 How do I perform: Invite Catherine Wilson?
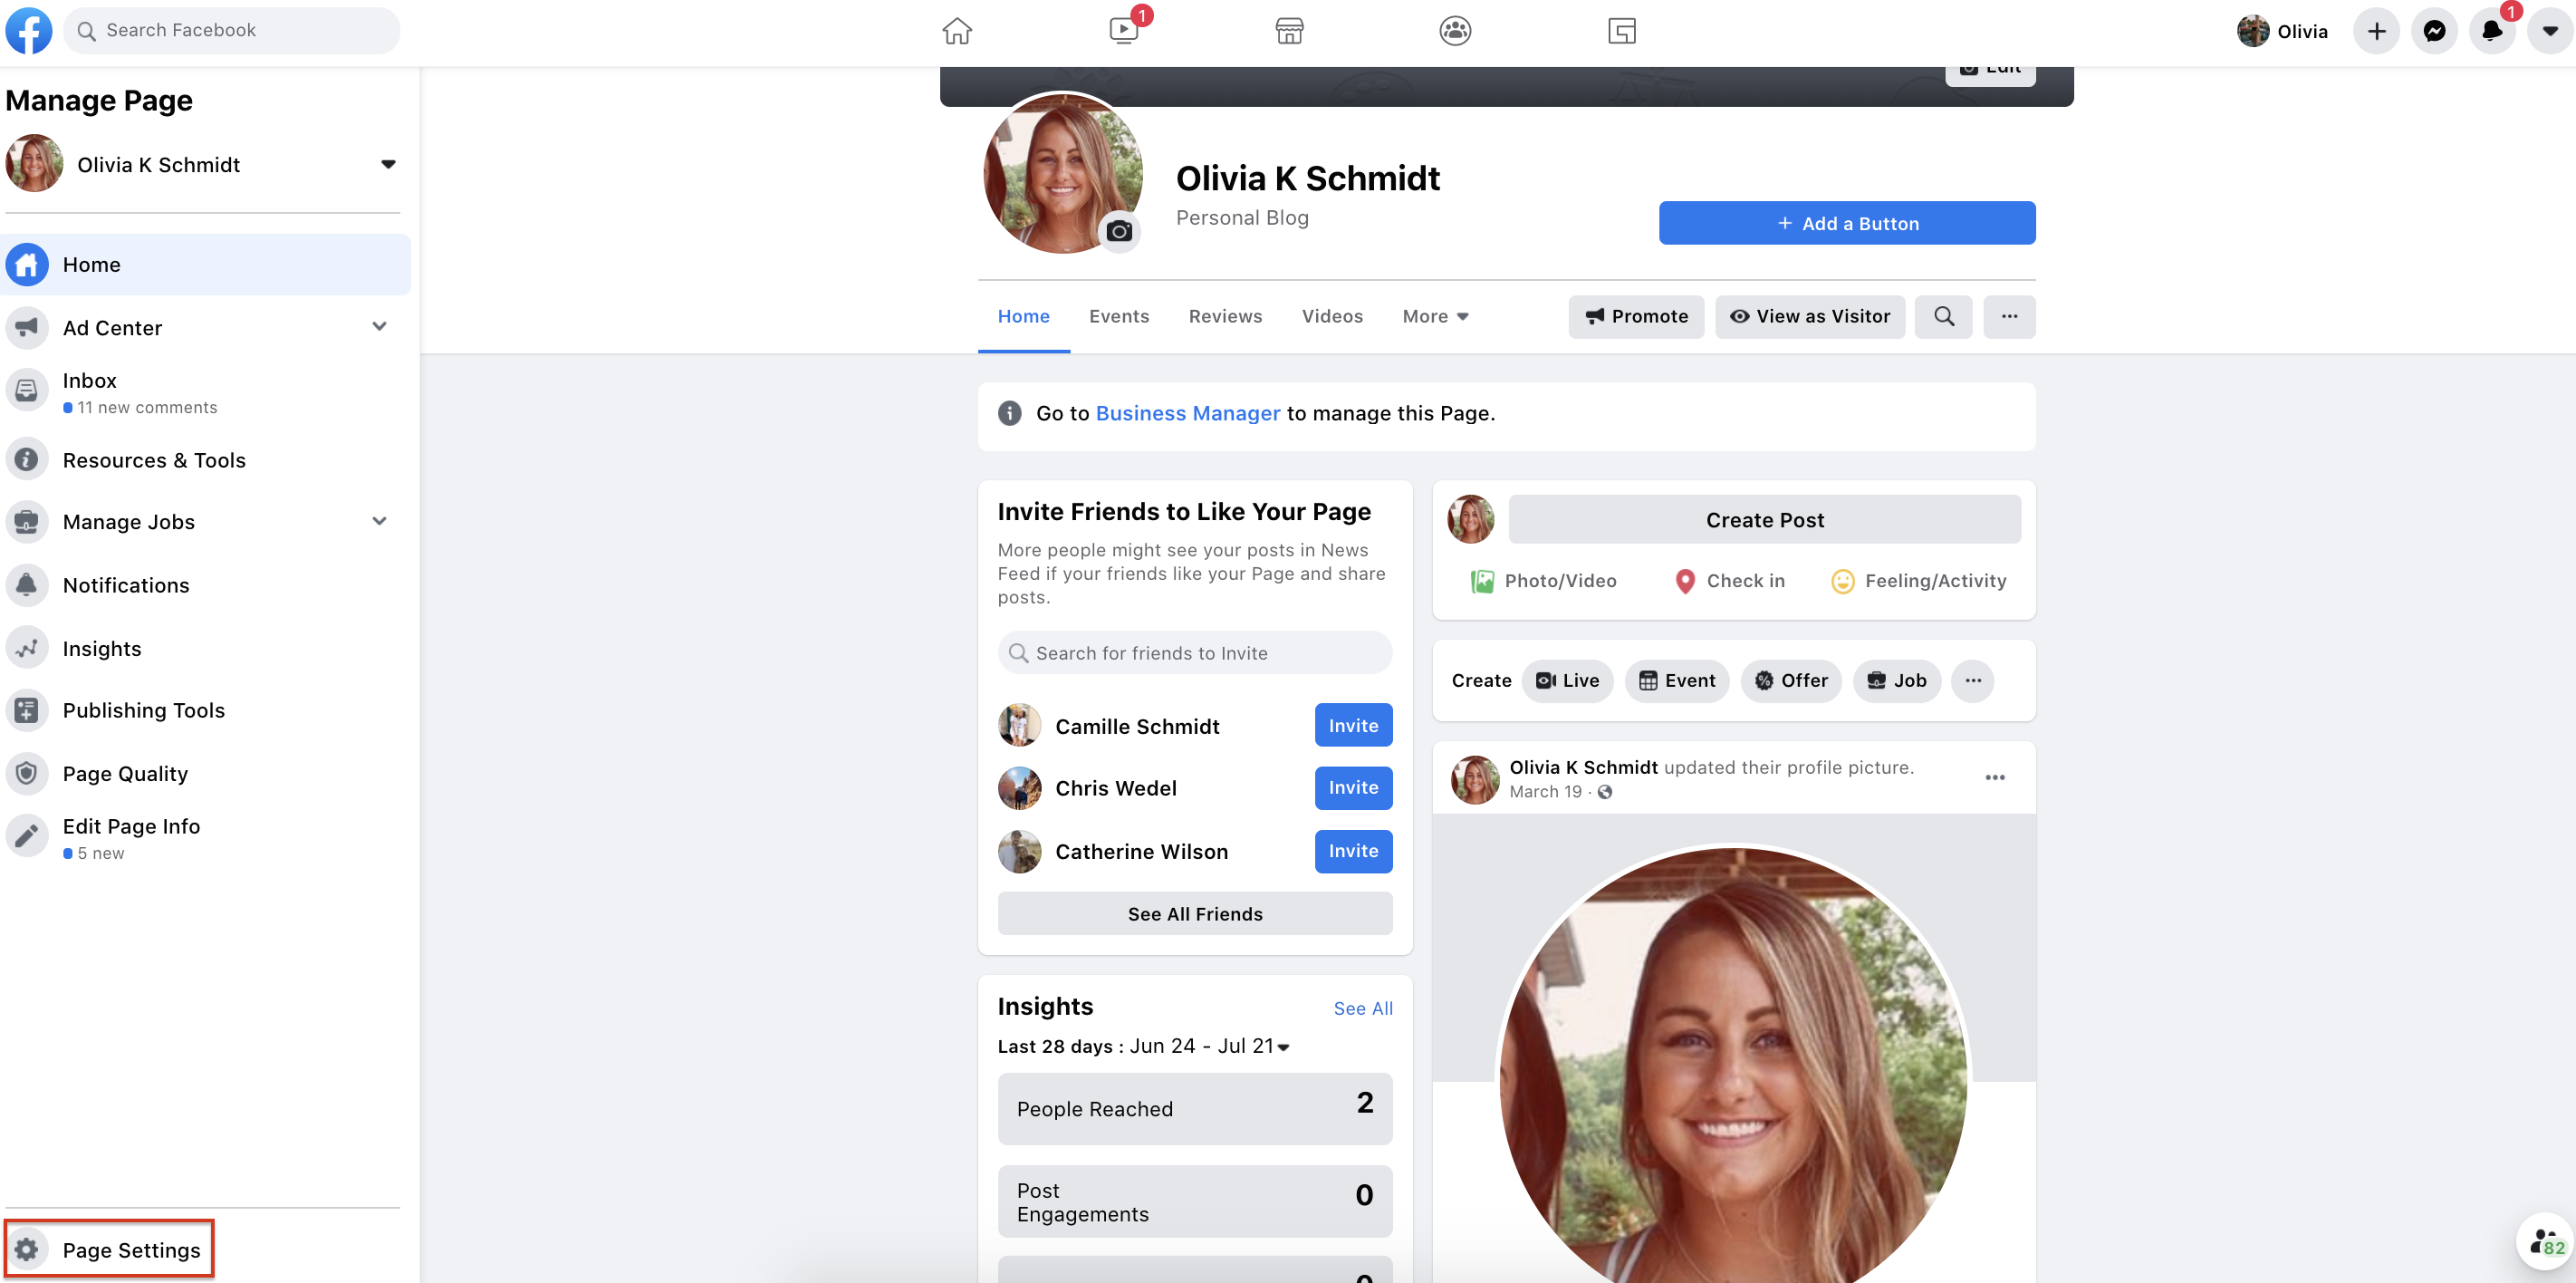click(1353, 851)
